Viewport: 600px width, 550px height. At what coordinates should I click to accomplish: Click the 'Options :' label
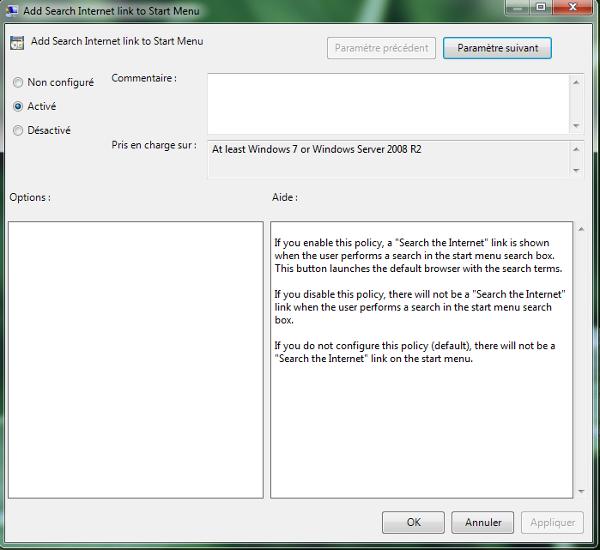pyautogui.click(x=30, y=197)
